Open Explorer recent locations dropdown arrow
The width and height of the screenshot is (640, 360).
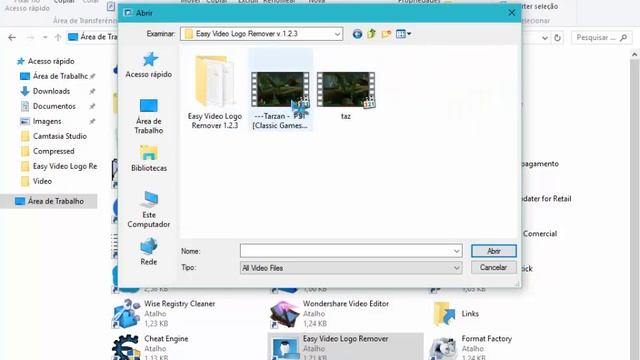tap(45, 38)
